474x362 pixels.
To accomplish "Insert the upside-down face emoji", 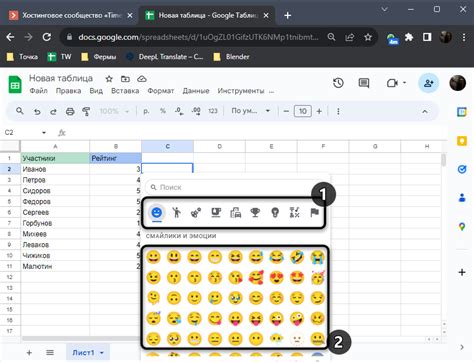I will click(x=174, y=298).
